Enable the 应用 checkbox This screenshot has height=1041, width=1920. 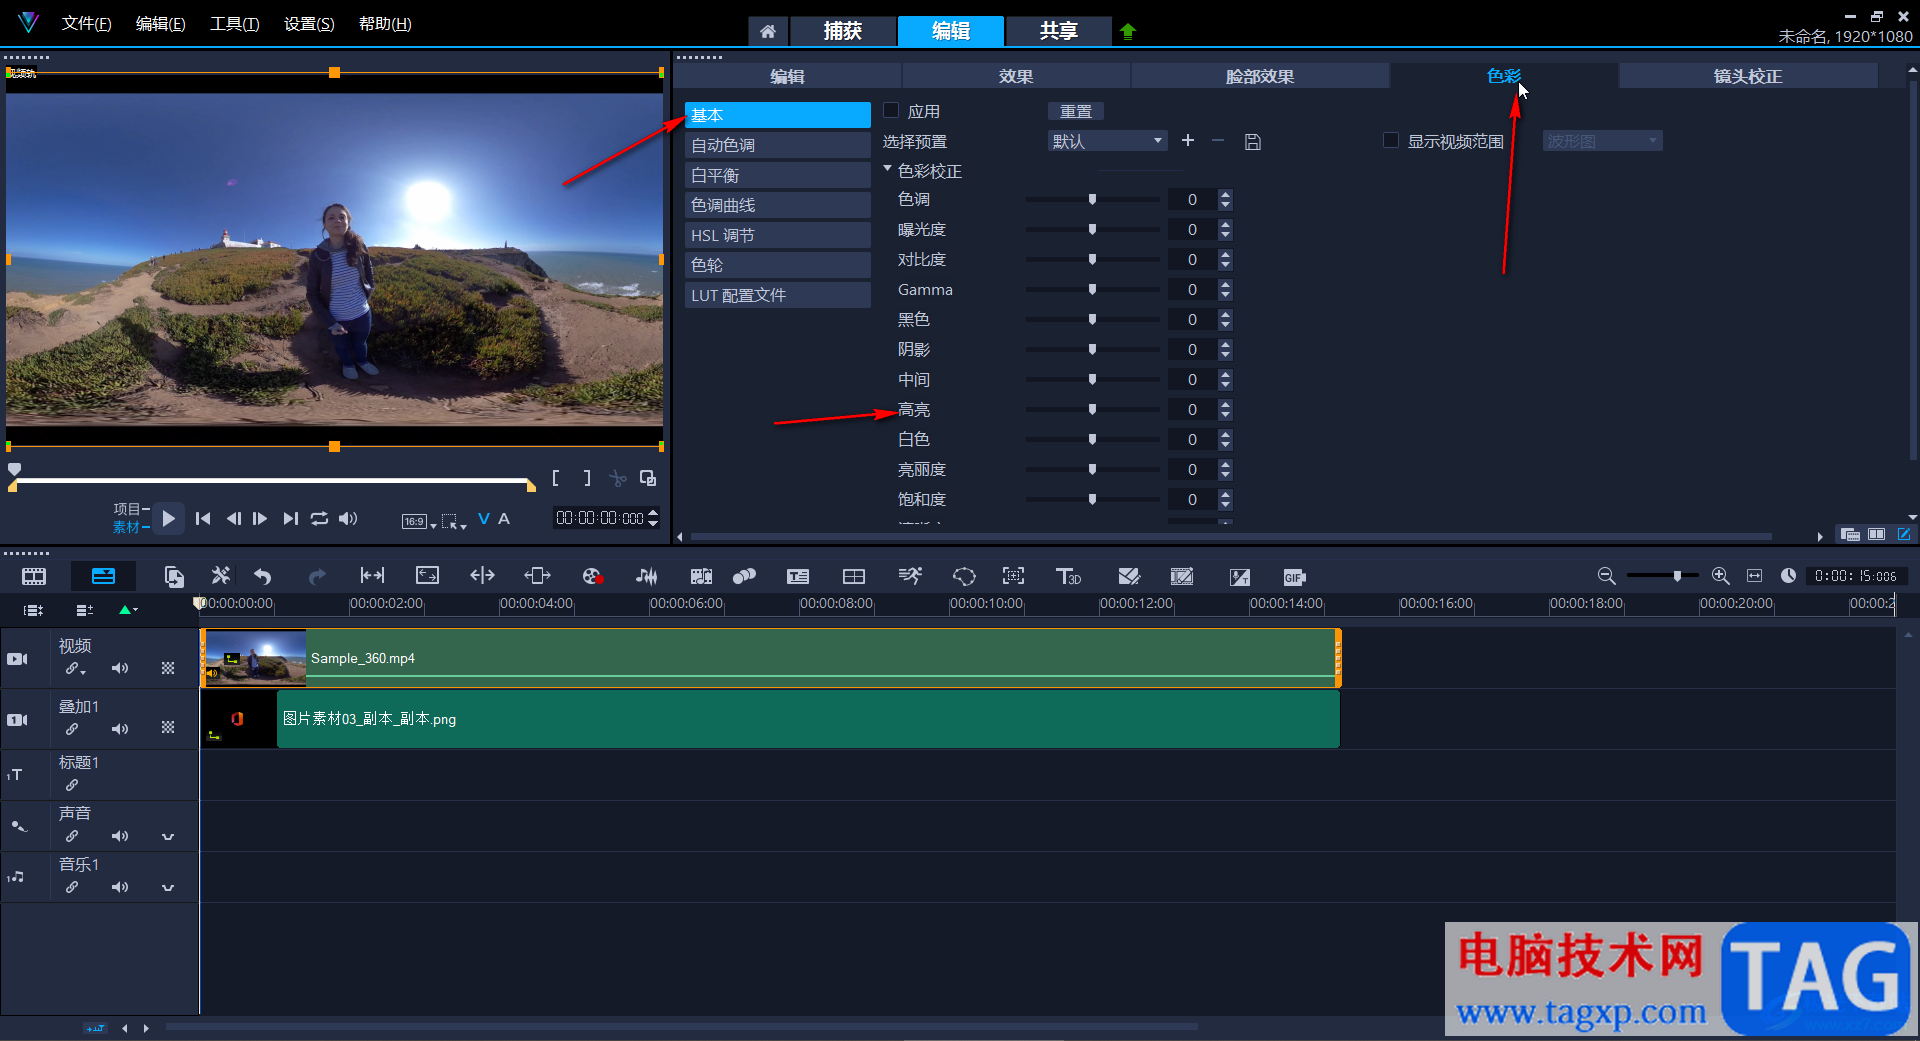[891, 111]
